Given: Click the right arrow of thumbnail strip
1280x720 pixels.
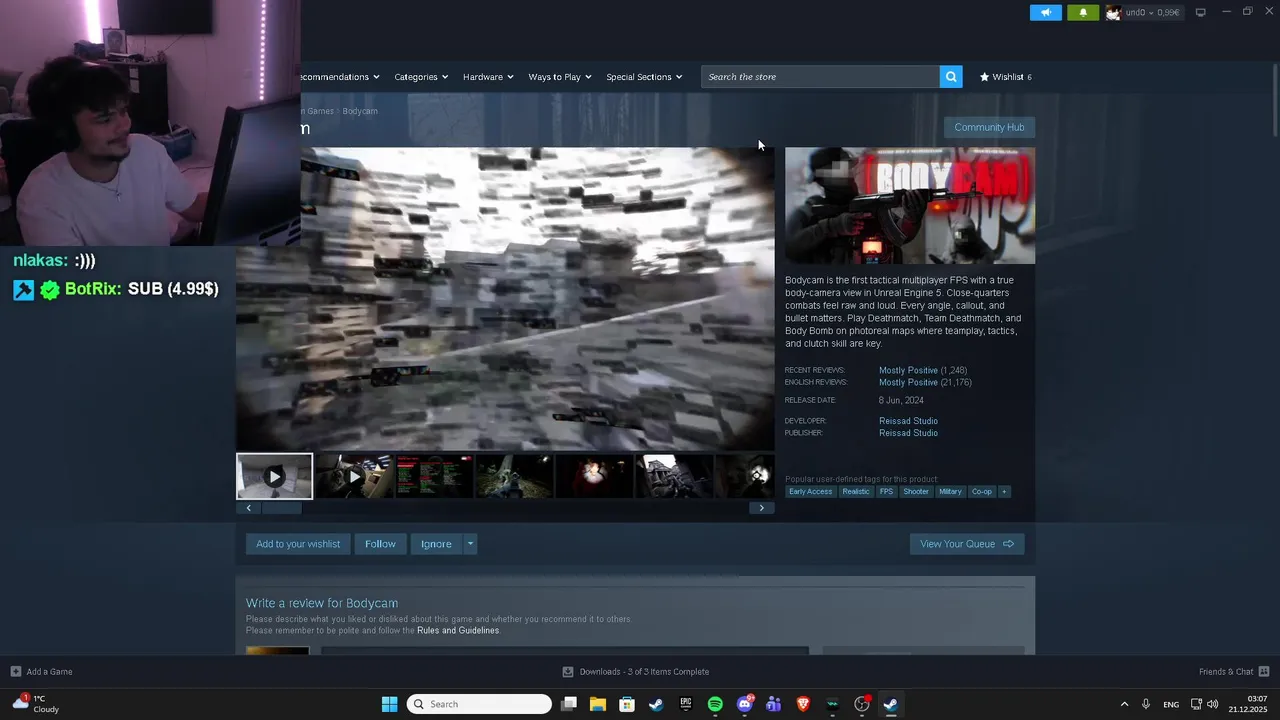Looking at the screenshot, I should tap(761, 508).
